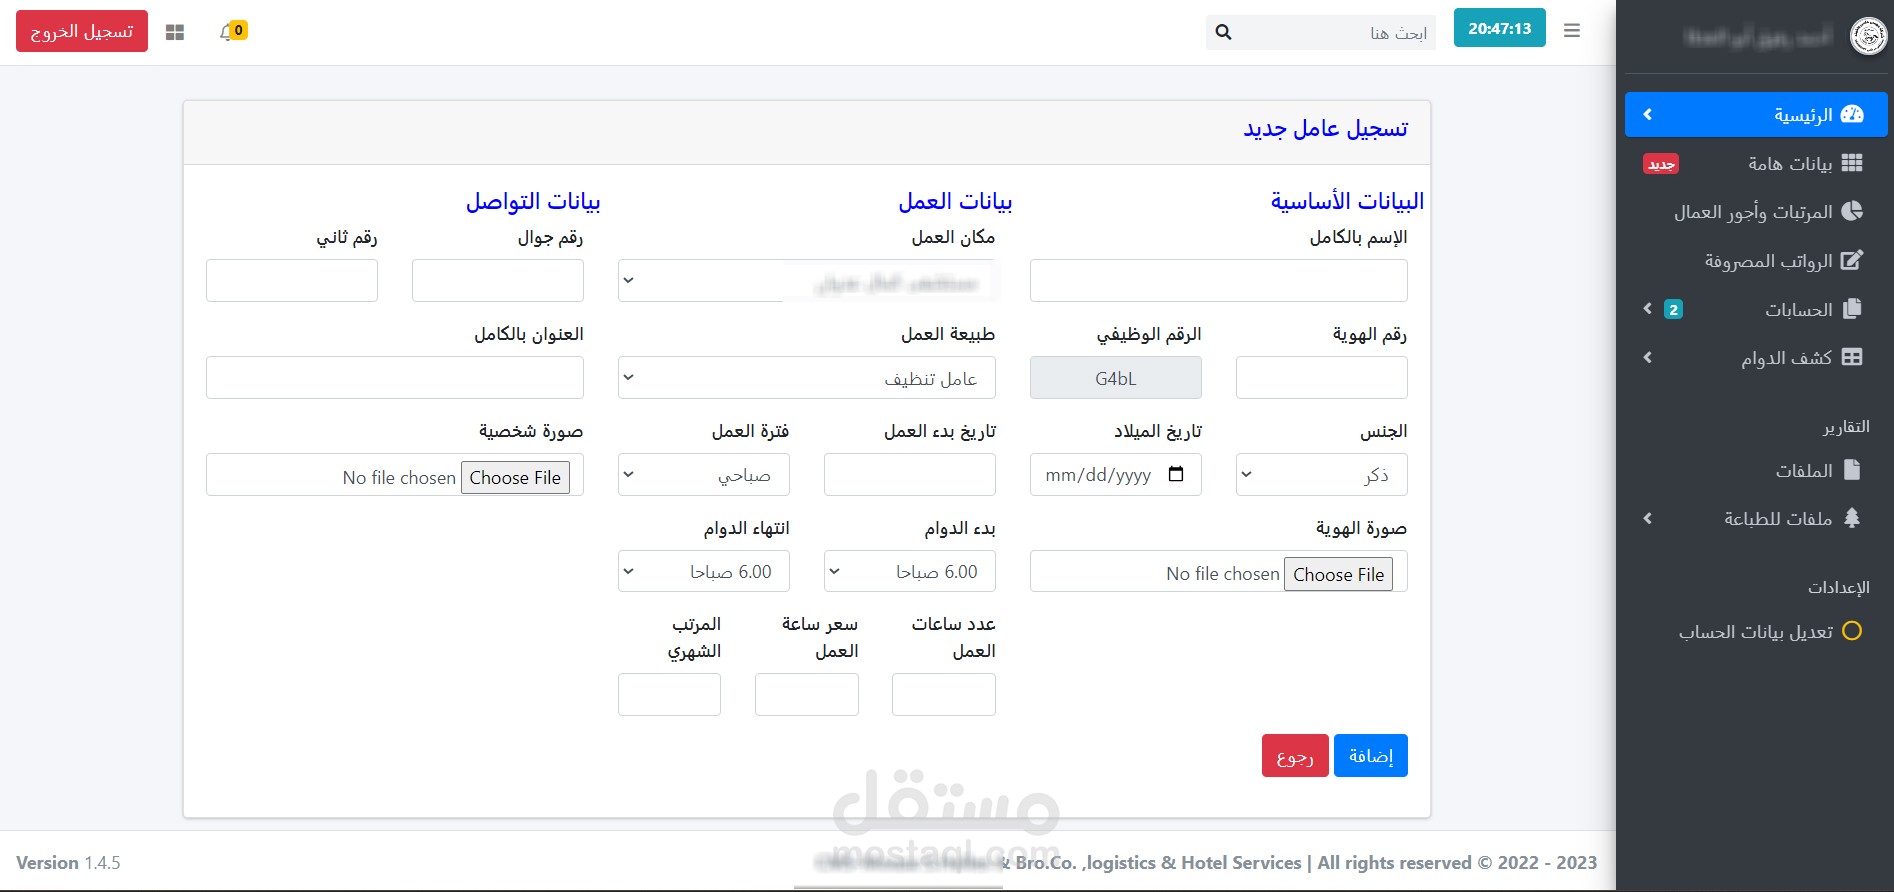Go to الرئيسية in the sidebar
1894x892 pixels.
click(x=1756, y=114)
